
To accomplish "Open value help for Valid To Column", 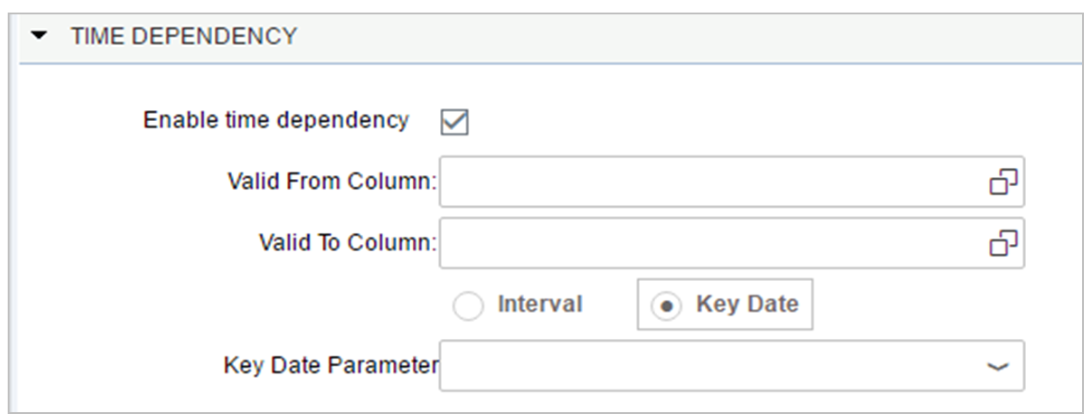I will 1003,242.
